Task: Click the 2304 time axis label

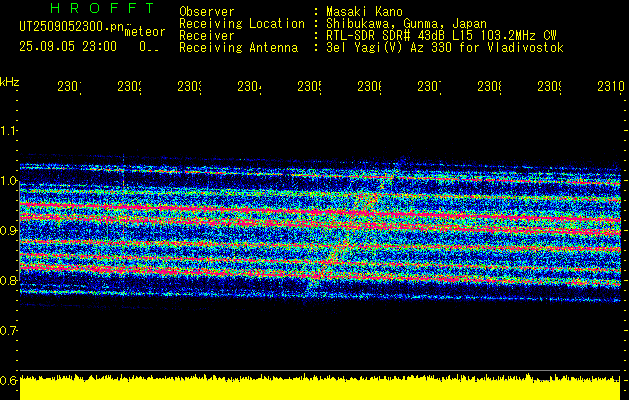Action: 250,87
